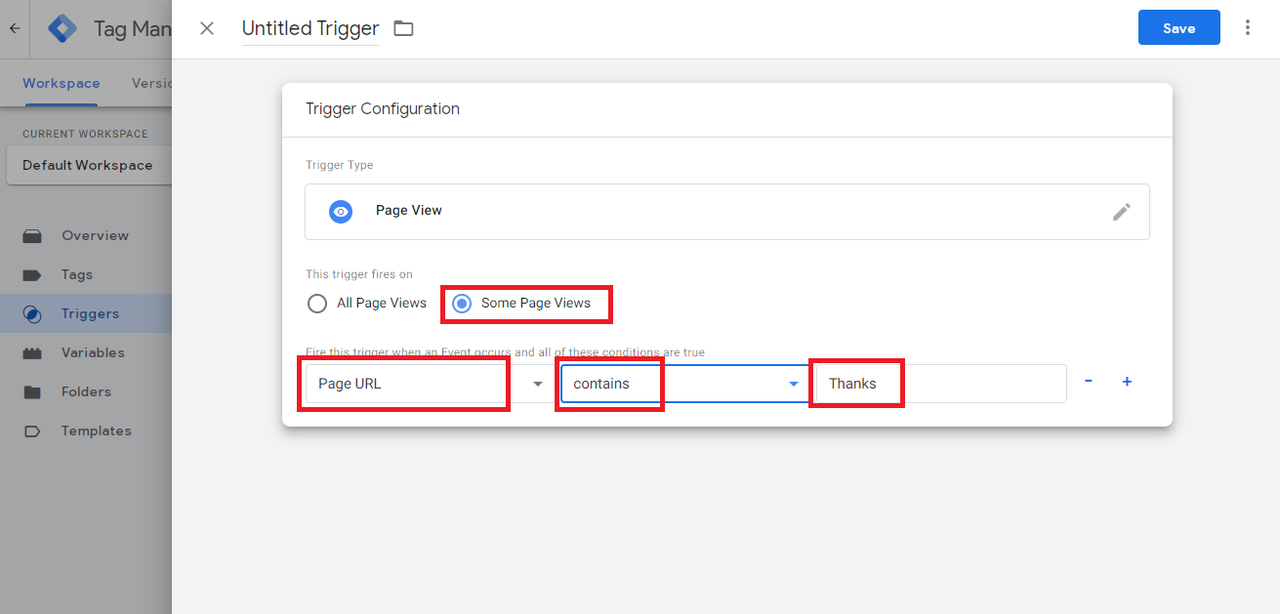
Task: Add a condition with plus button
Action: [1127, 382]
